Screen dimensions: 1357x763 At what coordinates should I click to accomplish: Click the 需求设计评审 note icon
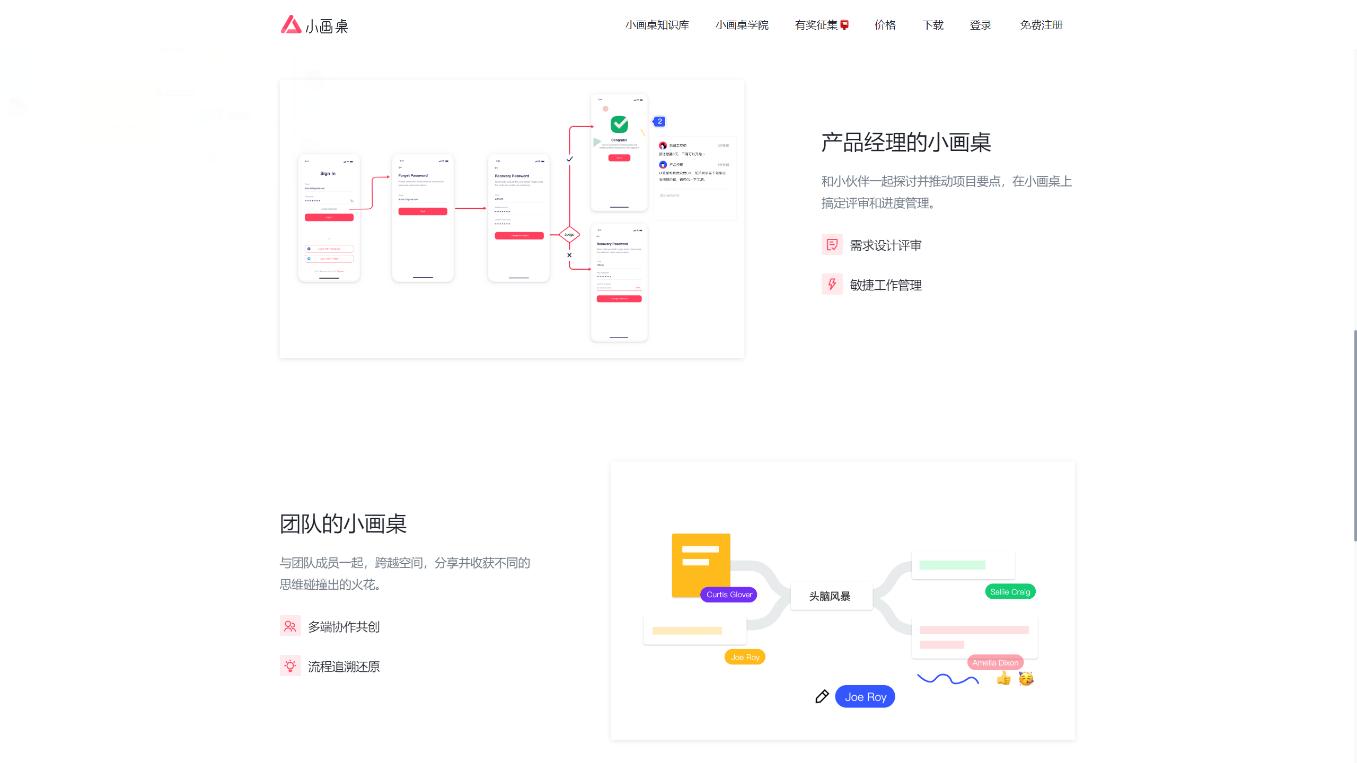click(832, 245)
